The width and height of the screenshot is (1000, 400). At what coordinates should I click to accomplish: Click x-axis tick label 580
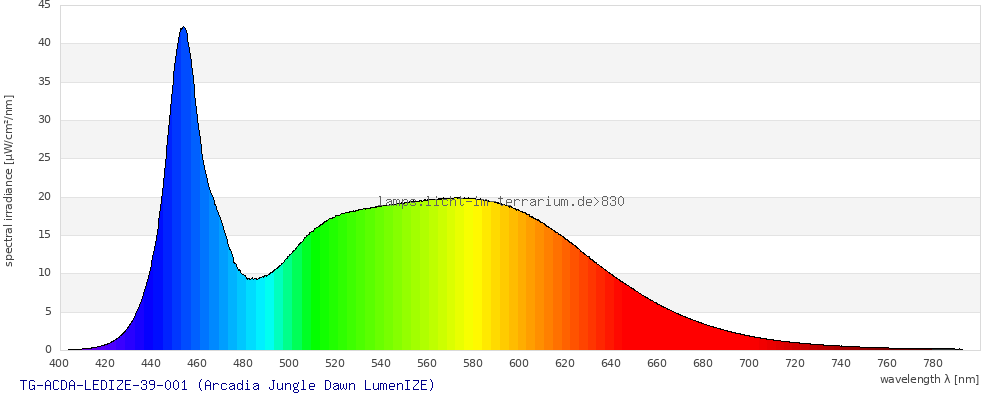coord(473,364)
